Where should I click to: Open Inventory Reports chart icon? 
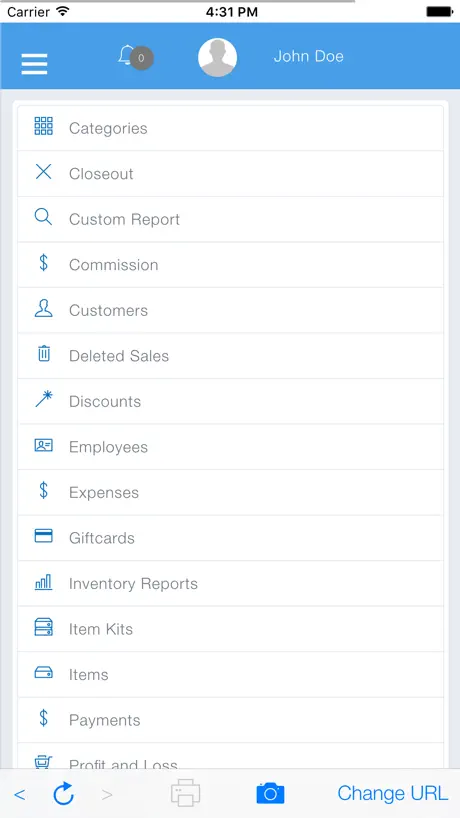tap(43, 582)
